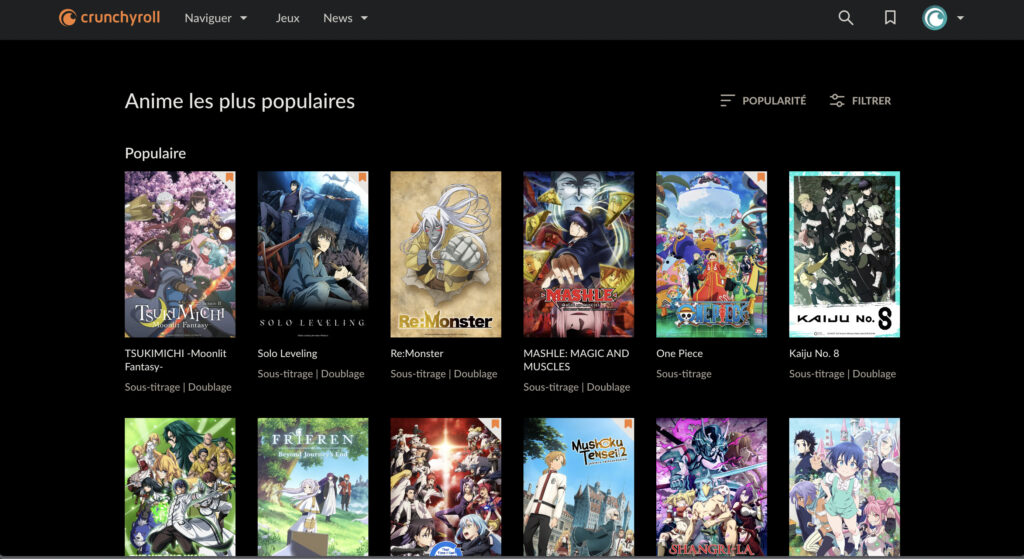The image size is (1024, 559).
Task: Select the Re:Monster poster thumbnail
Action: click(x=446, y=254)
